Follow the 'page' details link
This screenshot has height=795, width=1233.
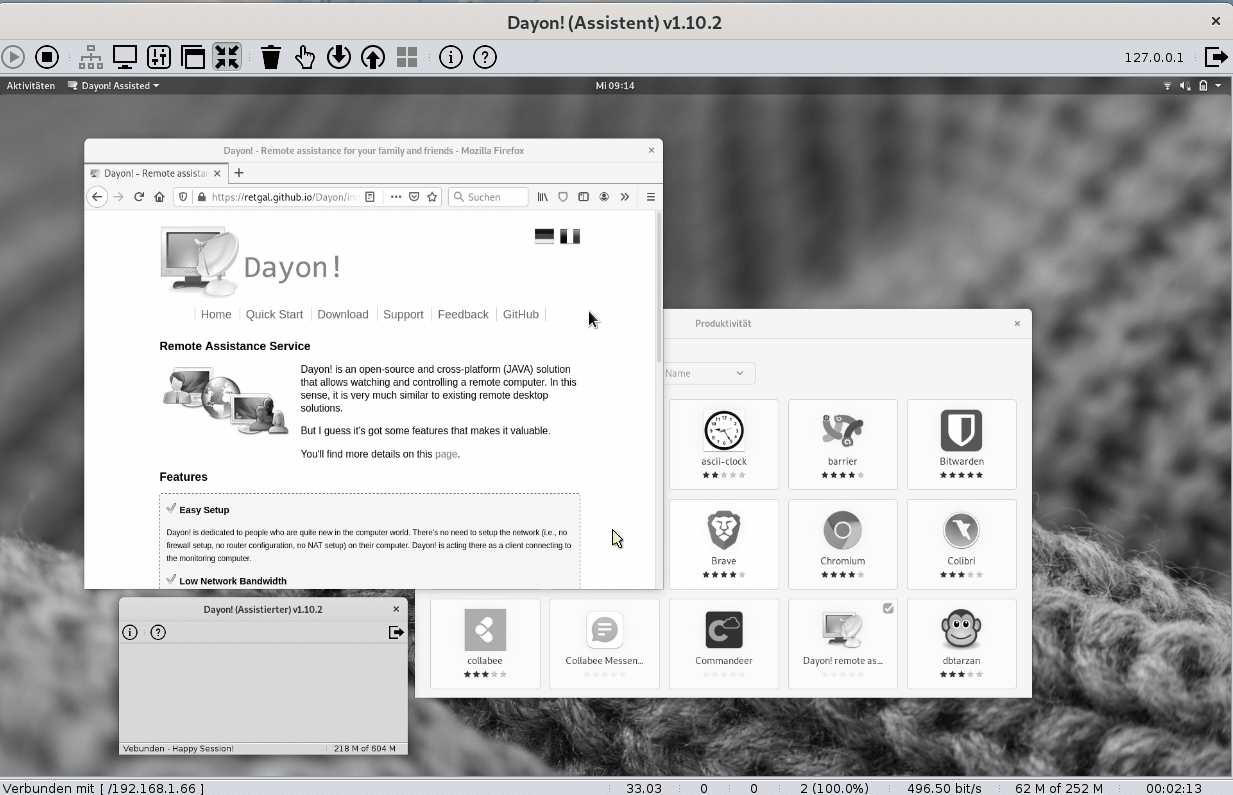446,454
